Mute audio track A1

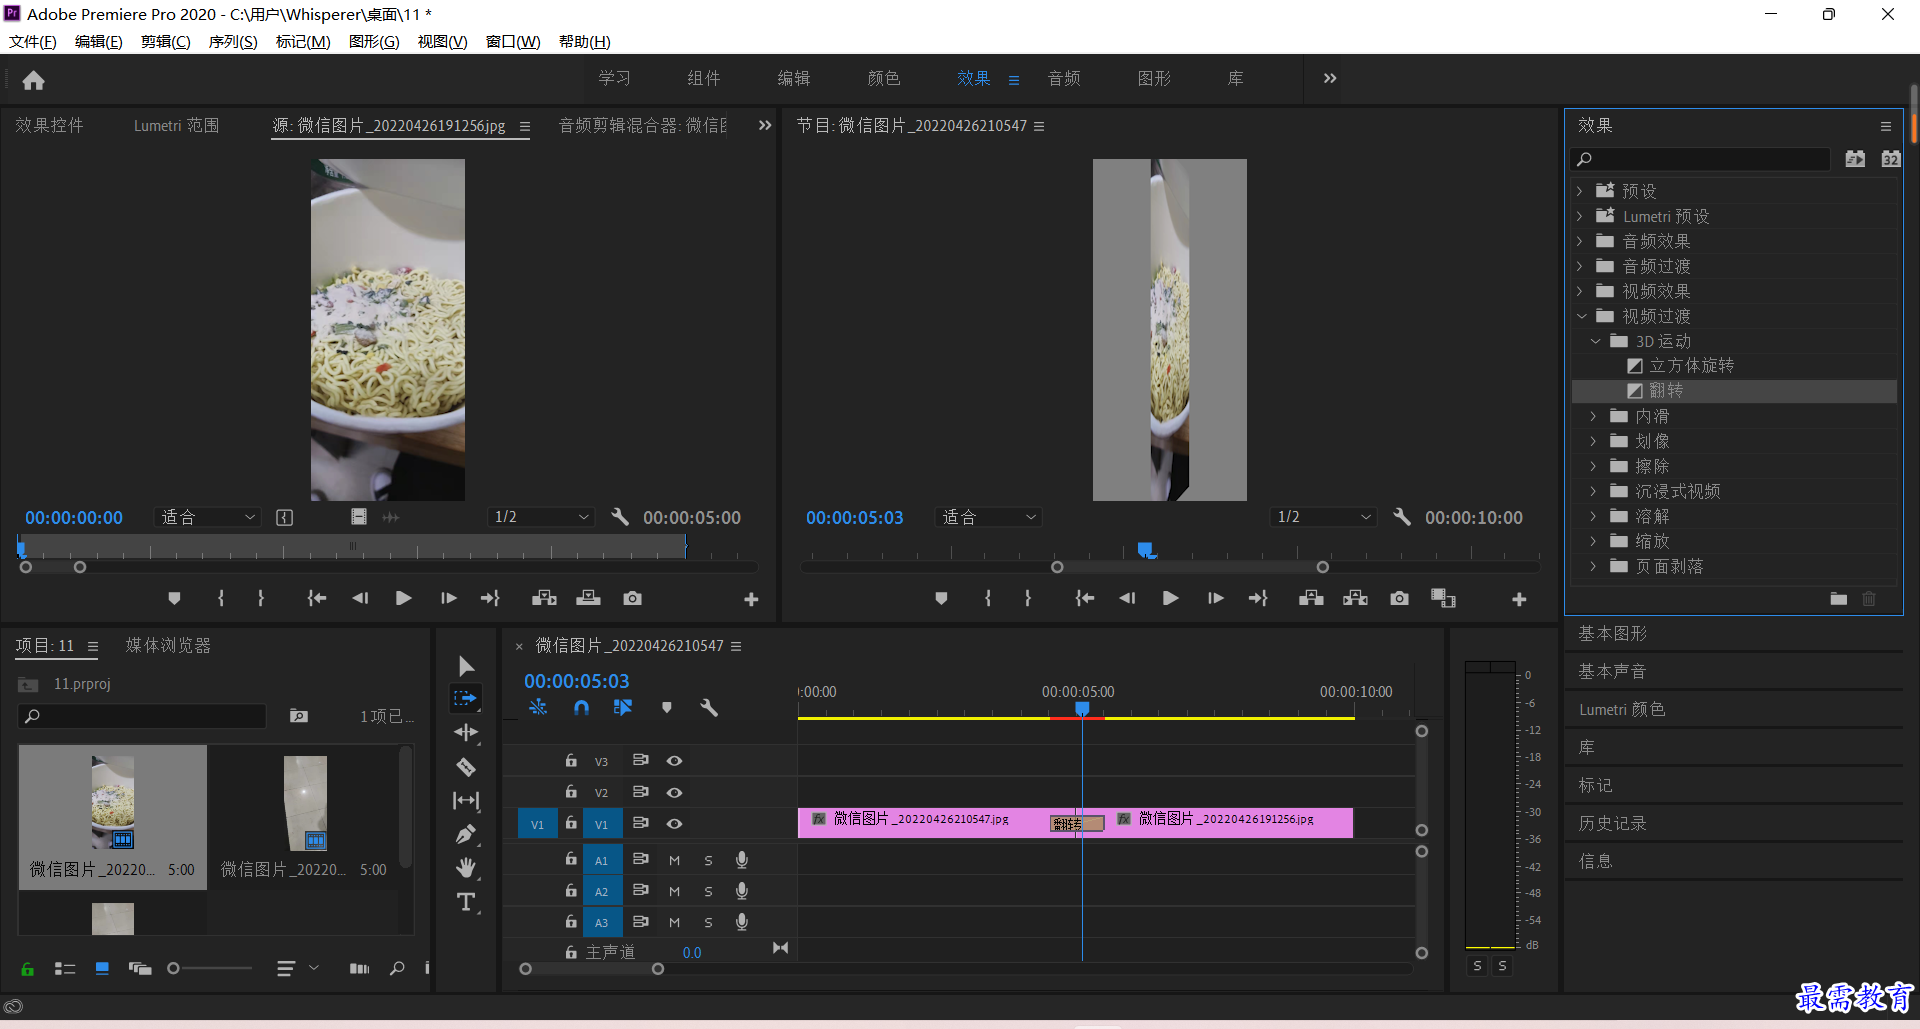[x=675, y=860]
